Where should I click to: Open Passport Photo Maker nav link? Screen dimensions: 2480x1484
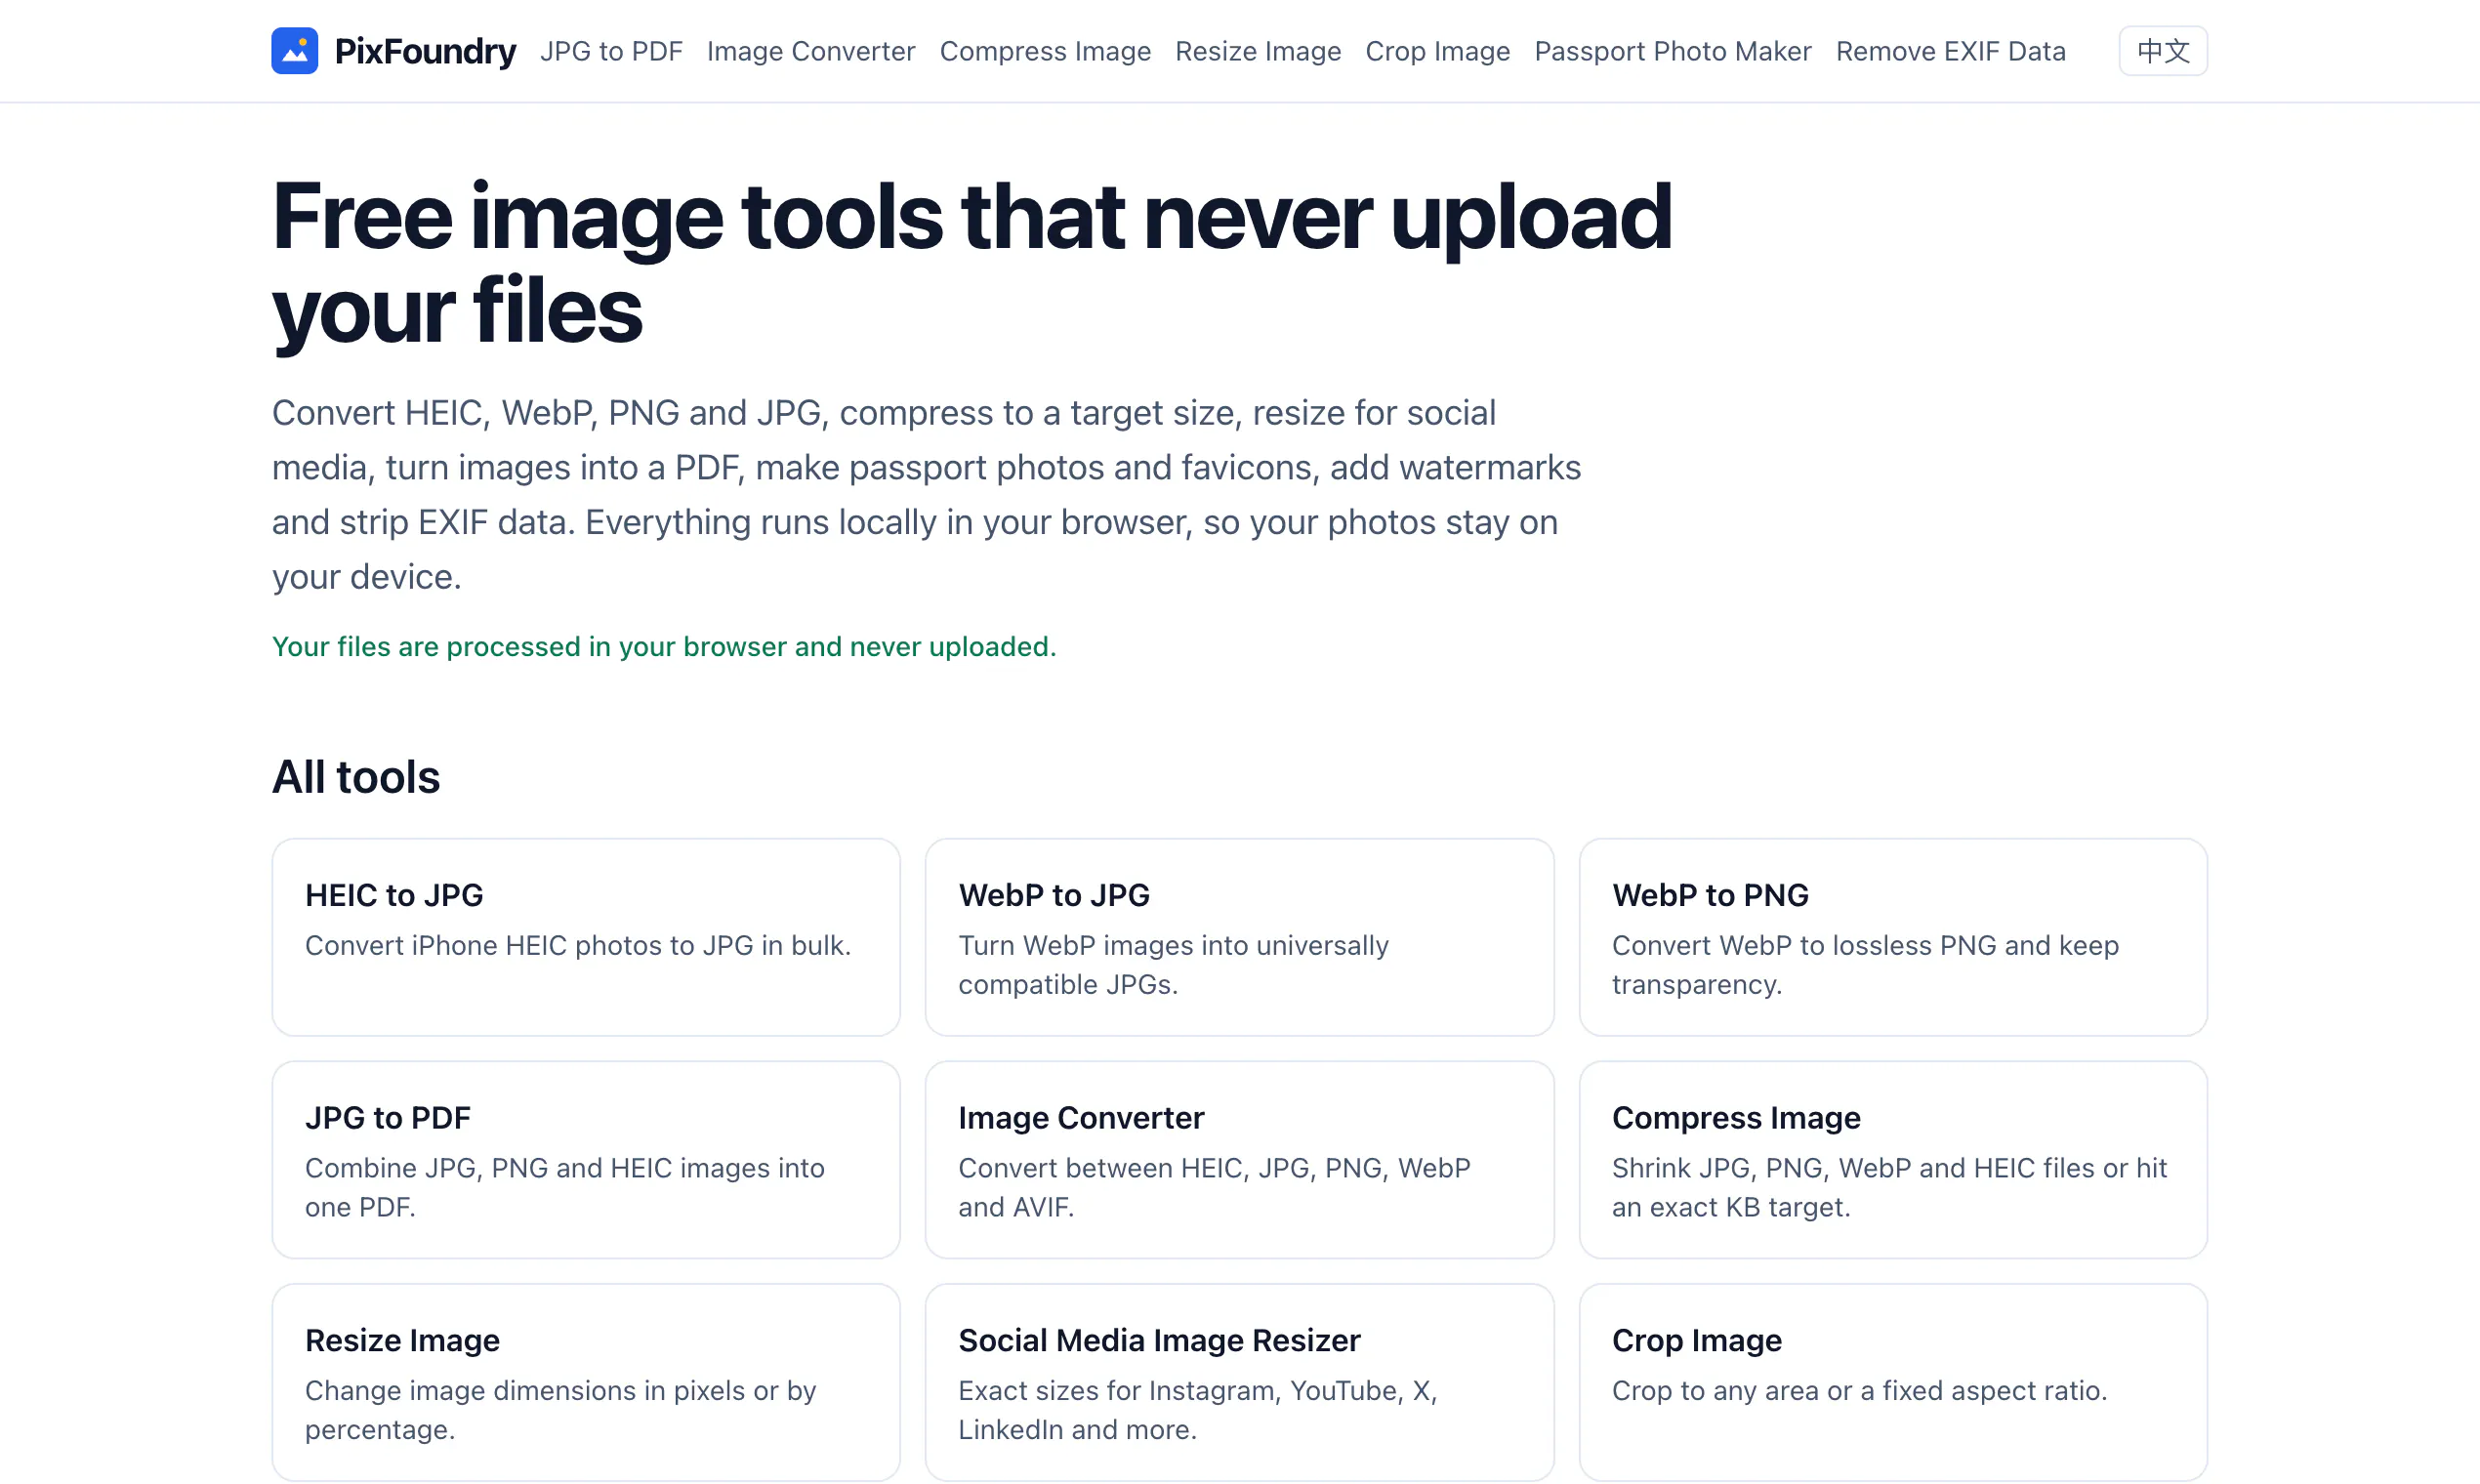1673,51
